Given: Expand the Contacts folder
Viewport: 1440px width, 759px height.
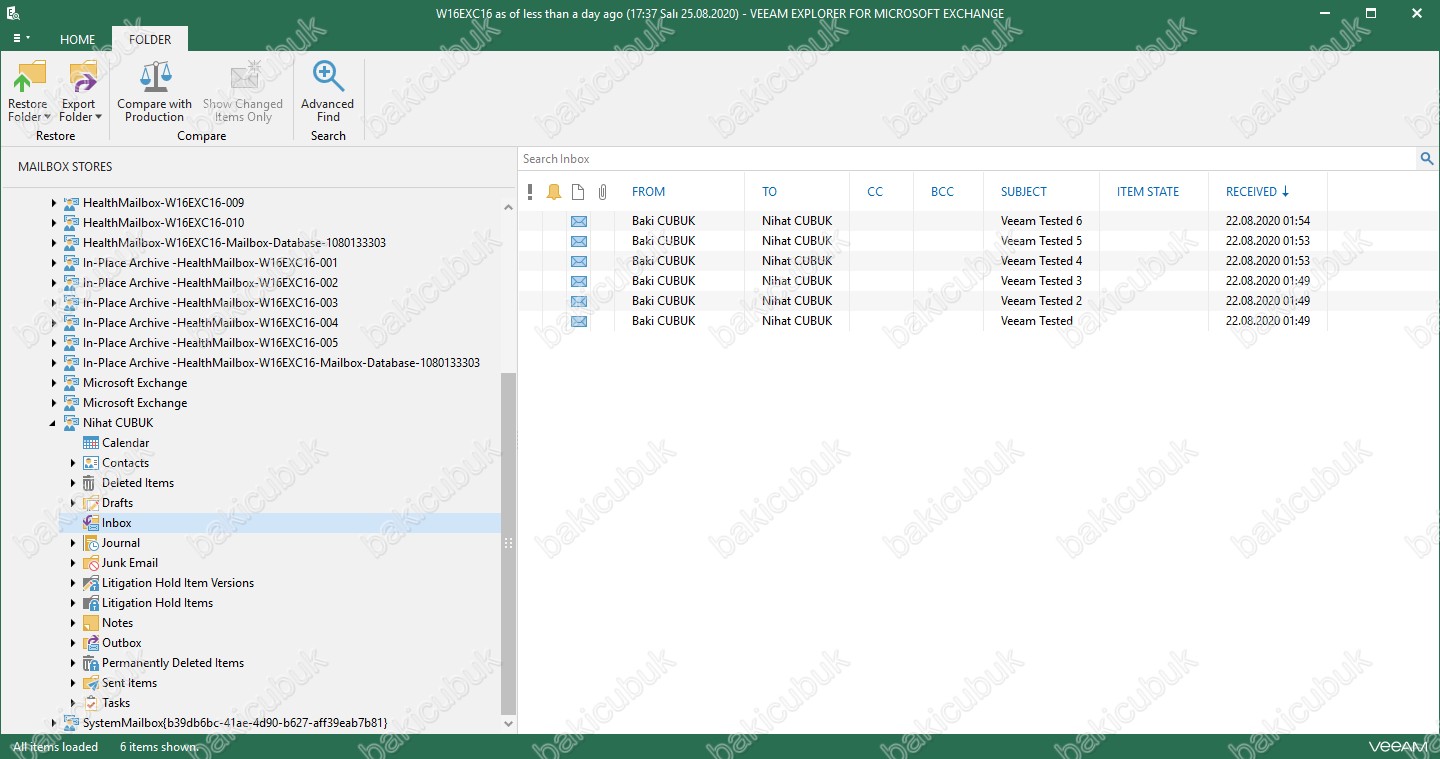Looking at the screenshot, I should [73, 463].
